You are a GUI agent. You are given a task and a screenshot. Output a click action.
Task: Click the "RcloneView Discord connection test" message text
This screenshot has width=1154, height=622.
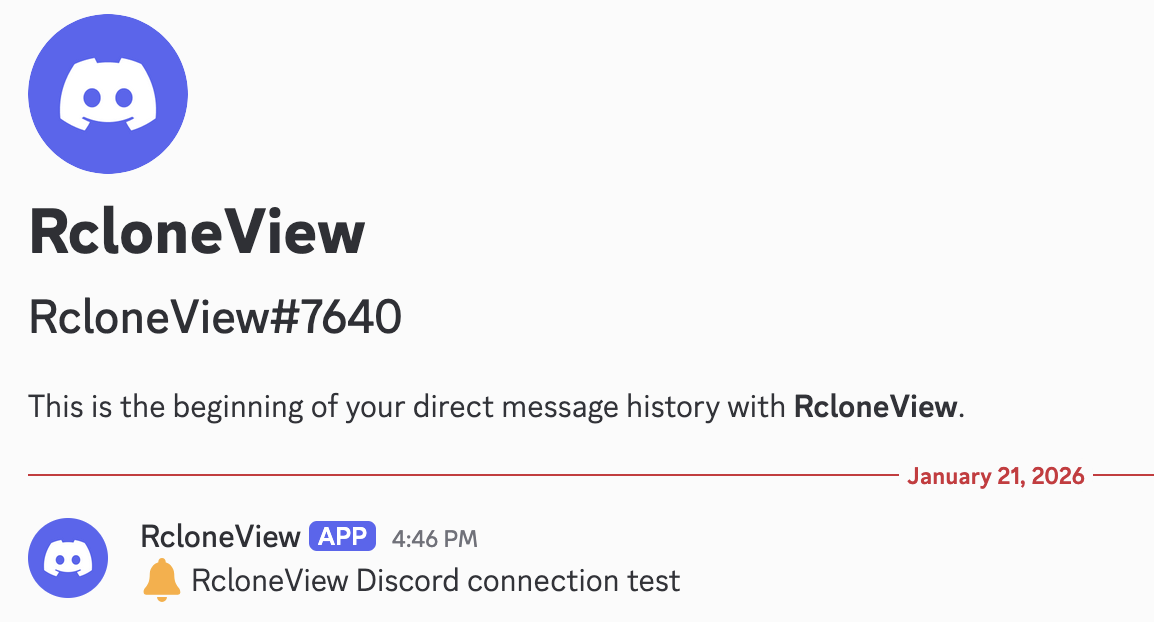click(x=435, y=581)
